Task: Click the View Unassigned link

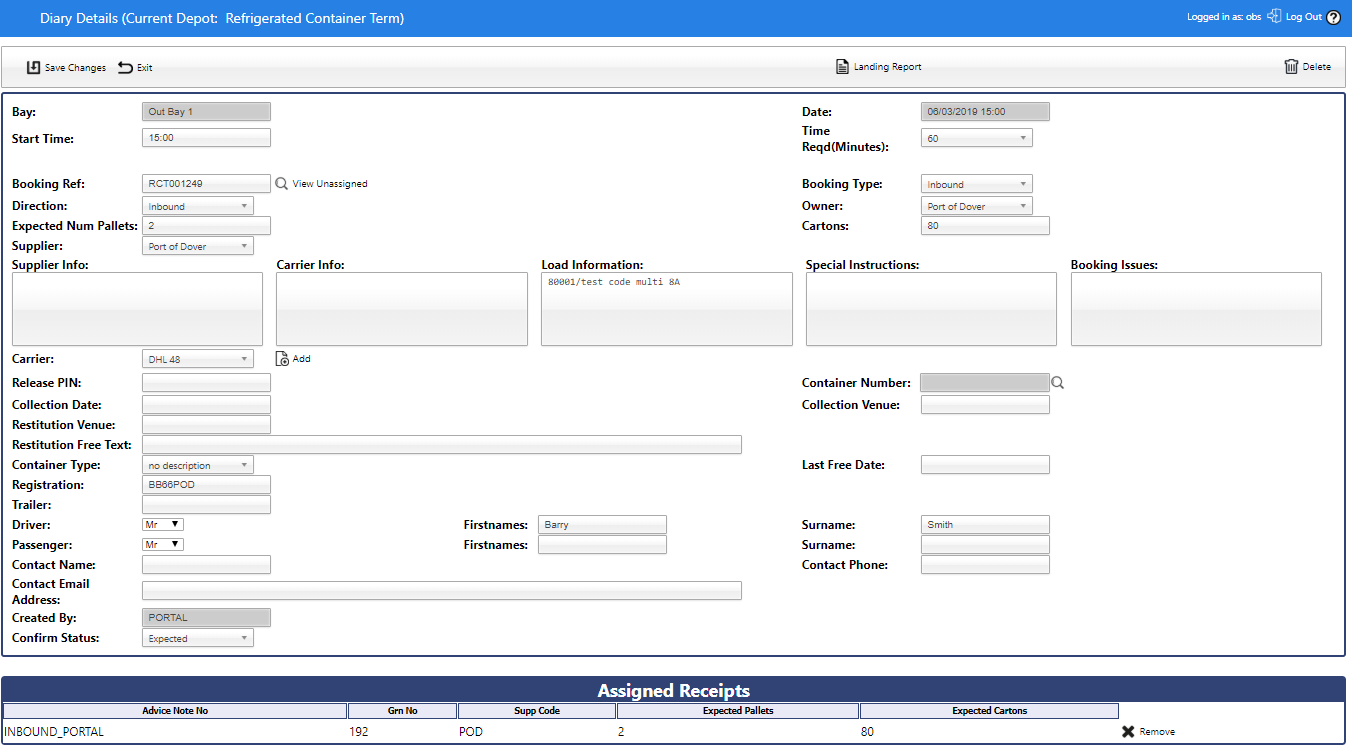Action: click(x=330, y=184)
